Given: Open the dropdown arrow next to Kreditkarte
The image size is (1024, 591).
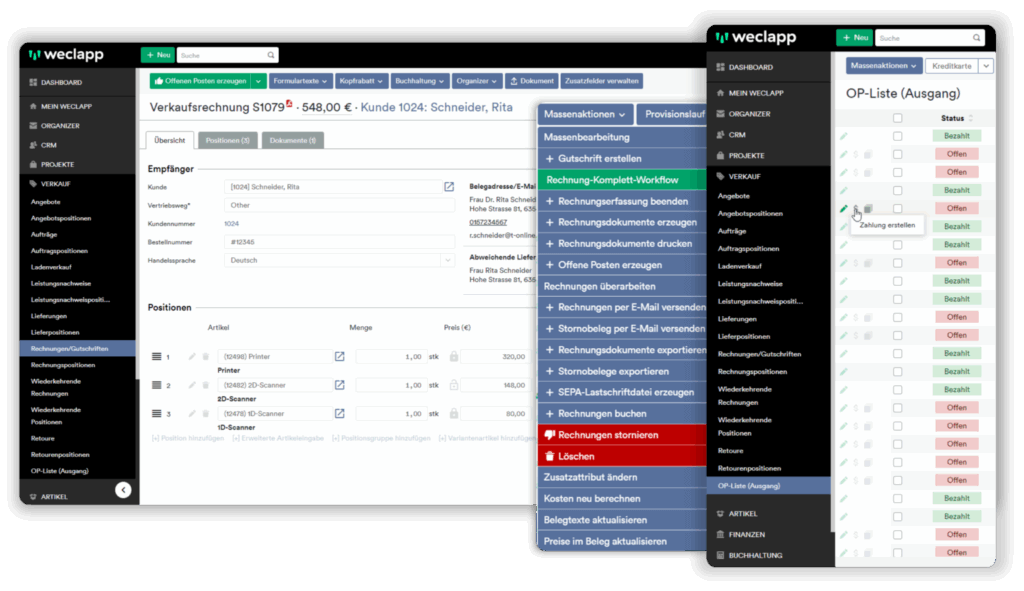Looking at the screenshot, I should click(x=986, y=66).
